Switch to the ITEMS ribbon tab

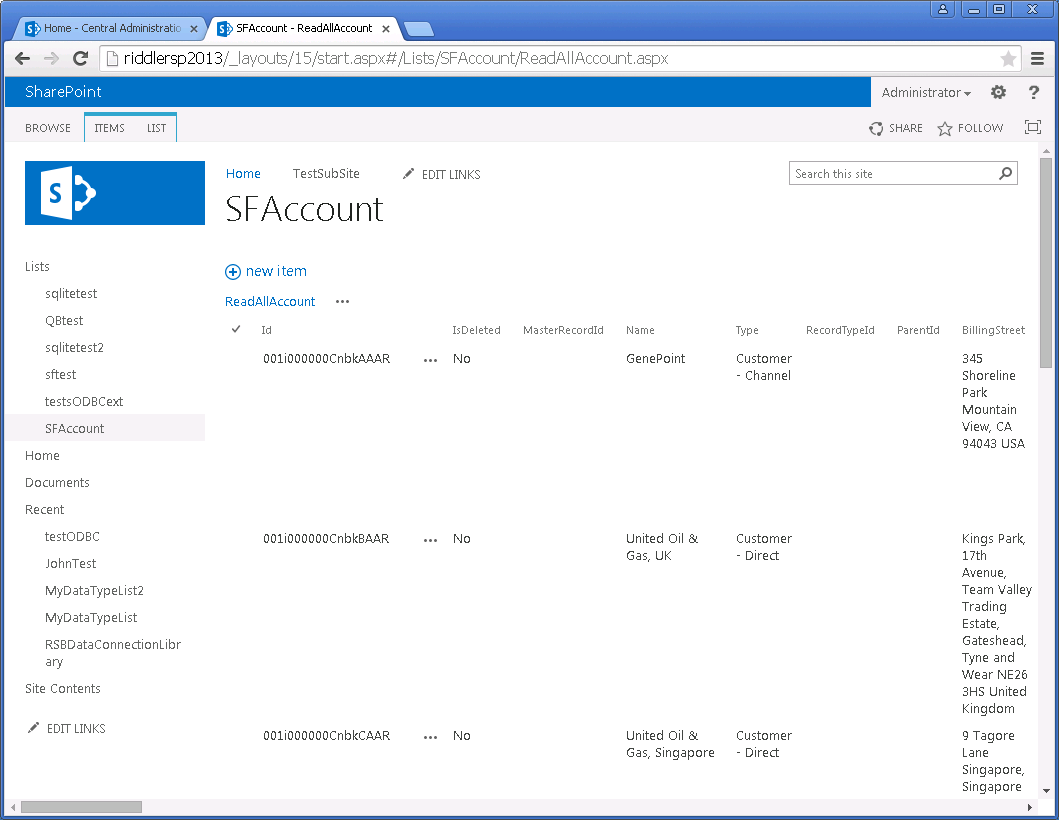pyautogui.click(x=109, y=128)
